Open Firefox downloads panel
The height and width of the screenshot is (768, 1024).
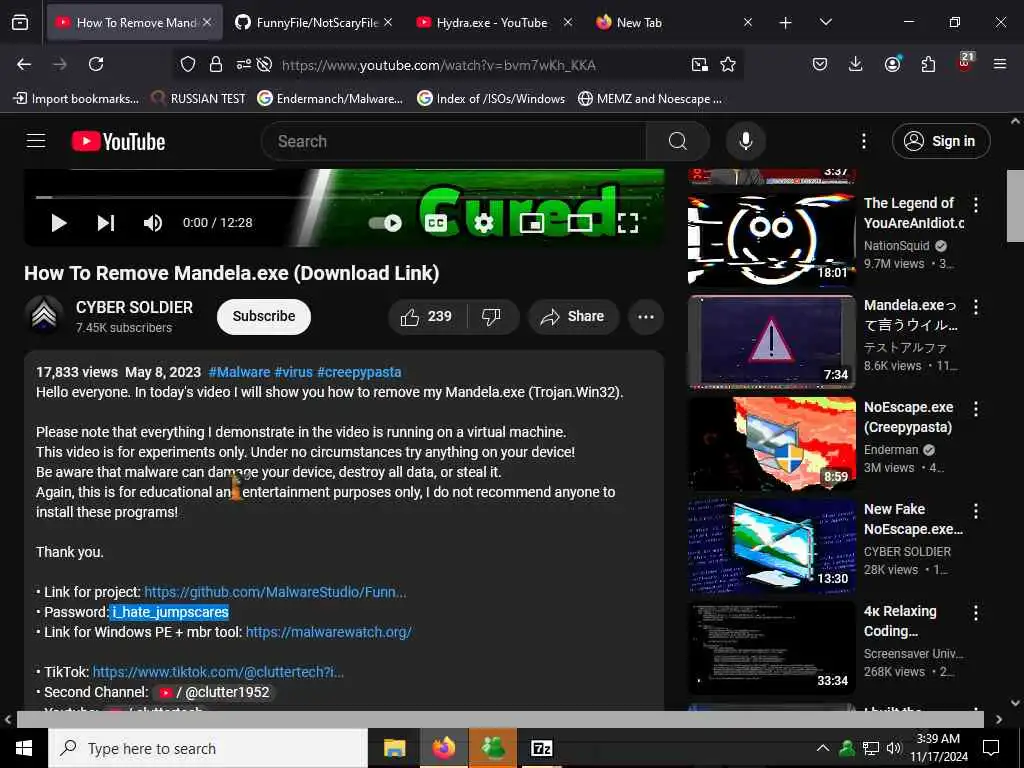coord(856,64)
